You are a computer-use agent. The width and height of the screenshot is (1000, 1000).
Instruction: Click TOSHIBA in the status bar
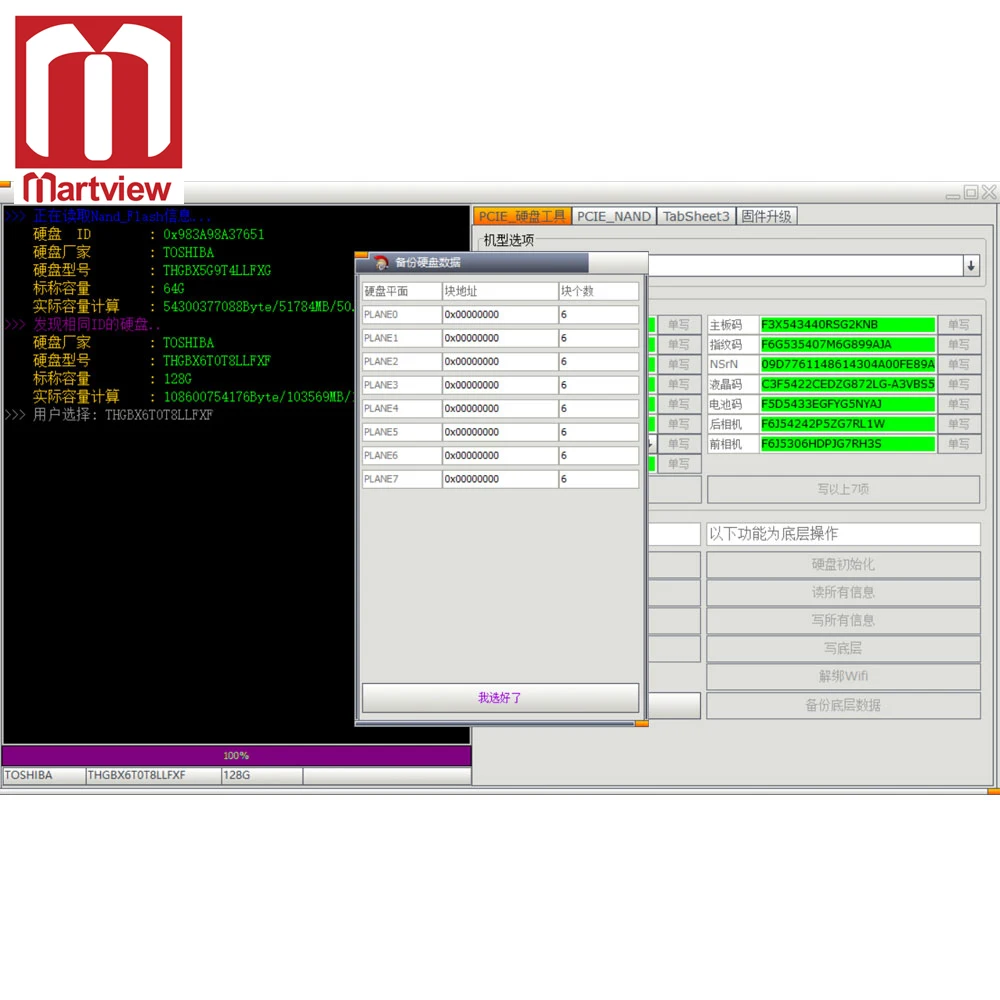pos(44,776)
